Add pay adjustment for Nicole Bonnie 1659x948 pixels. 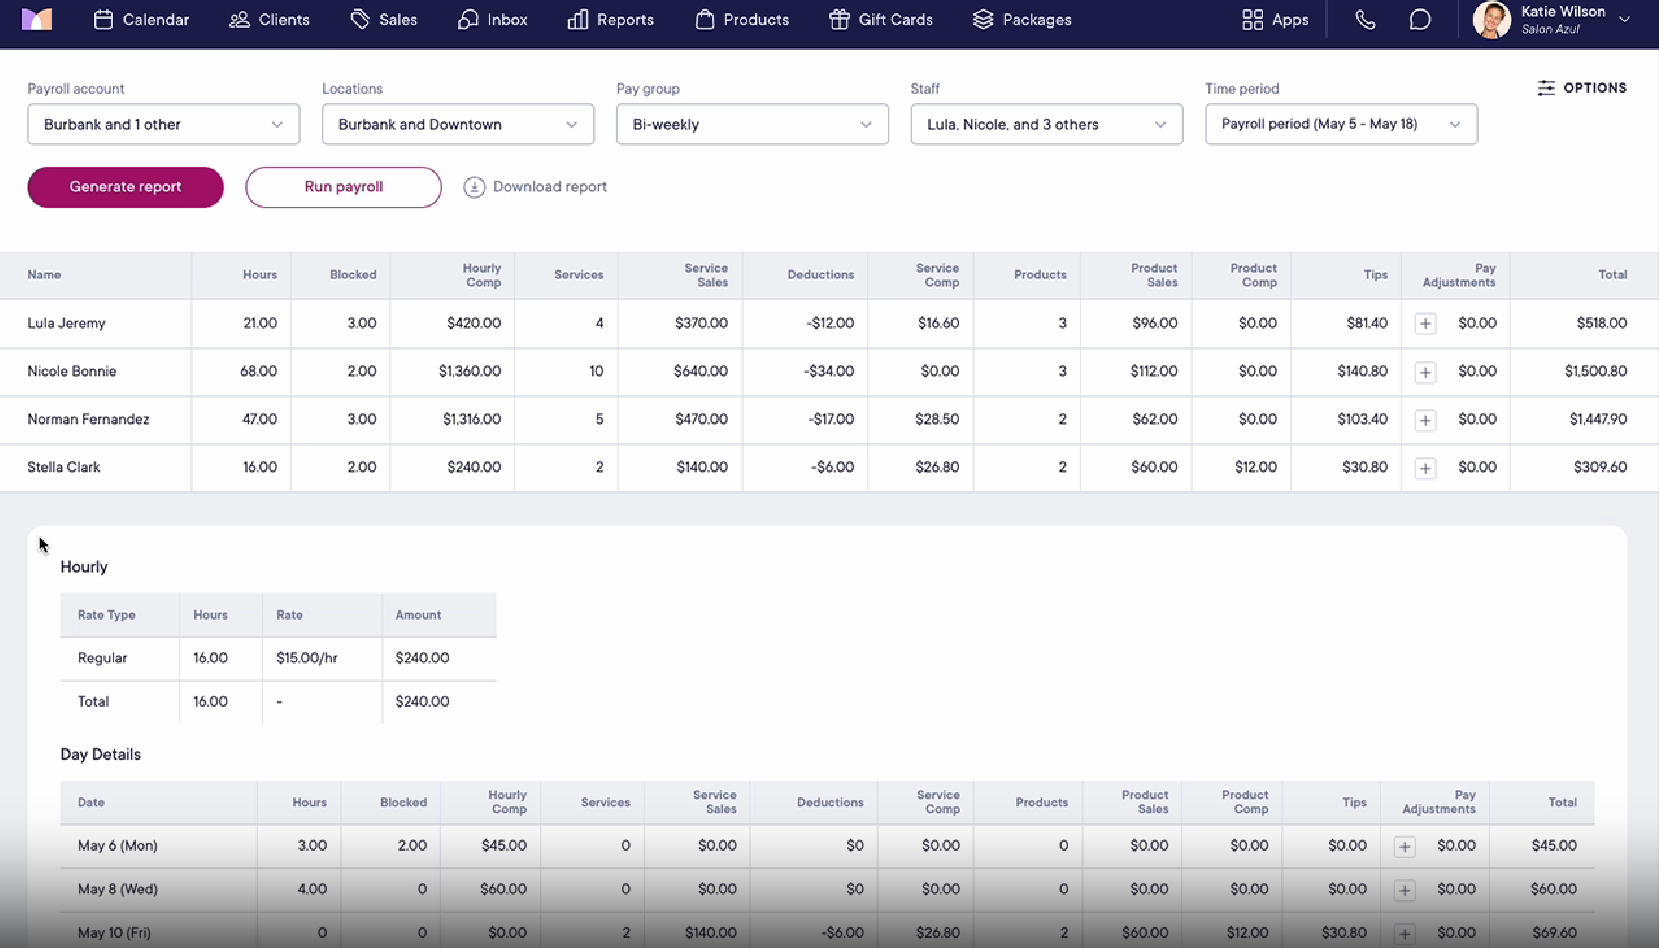coord(1425,372)
